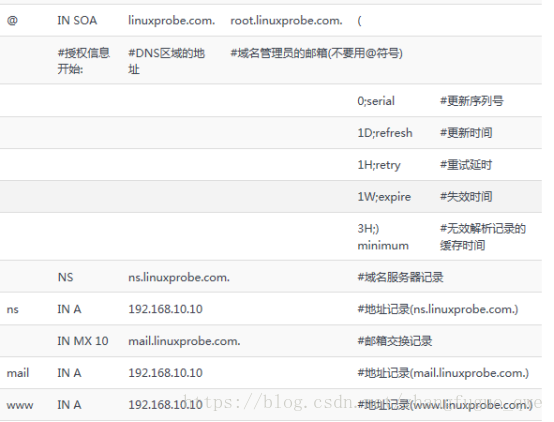Select the 'mail' host name cell

(18, 373)
